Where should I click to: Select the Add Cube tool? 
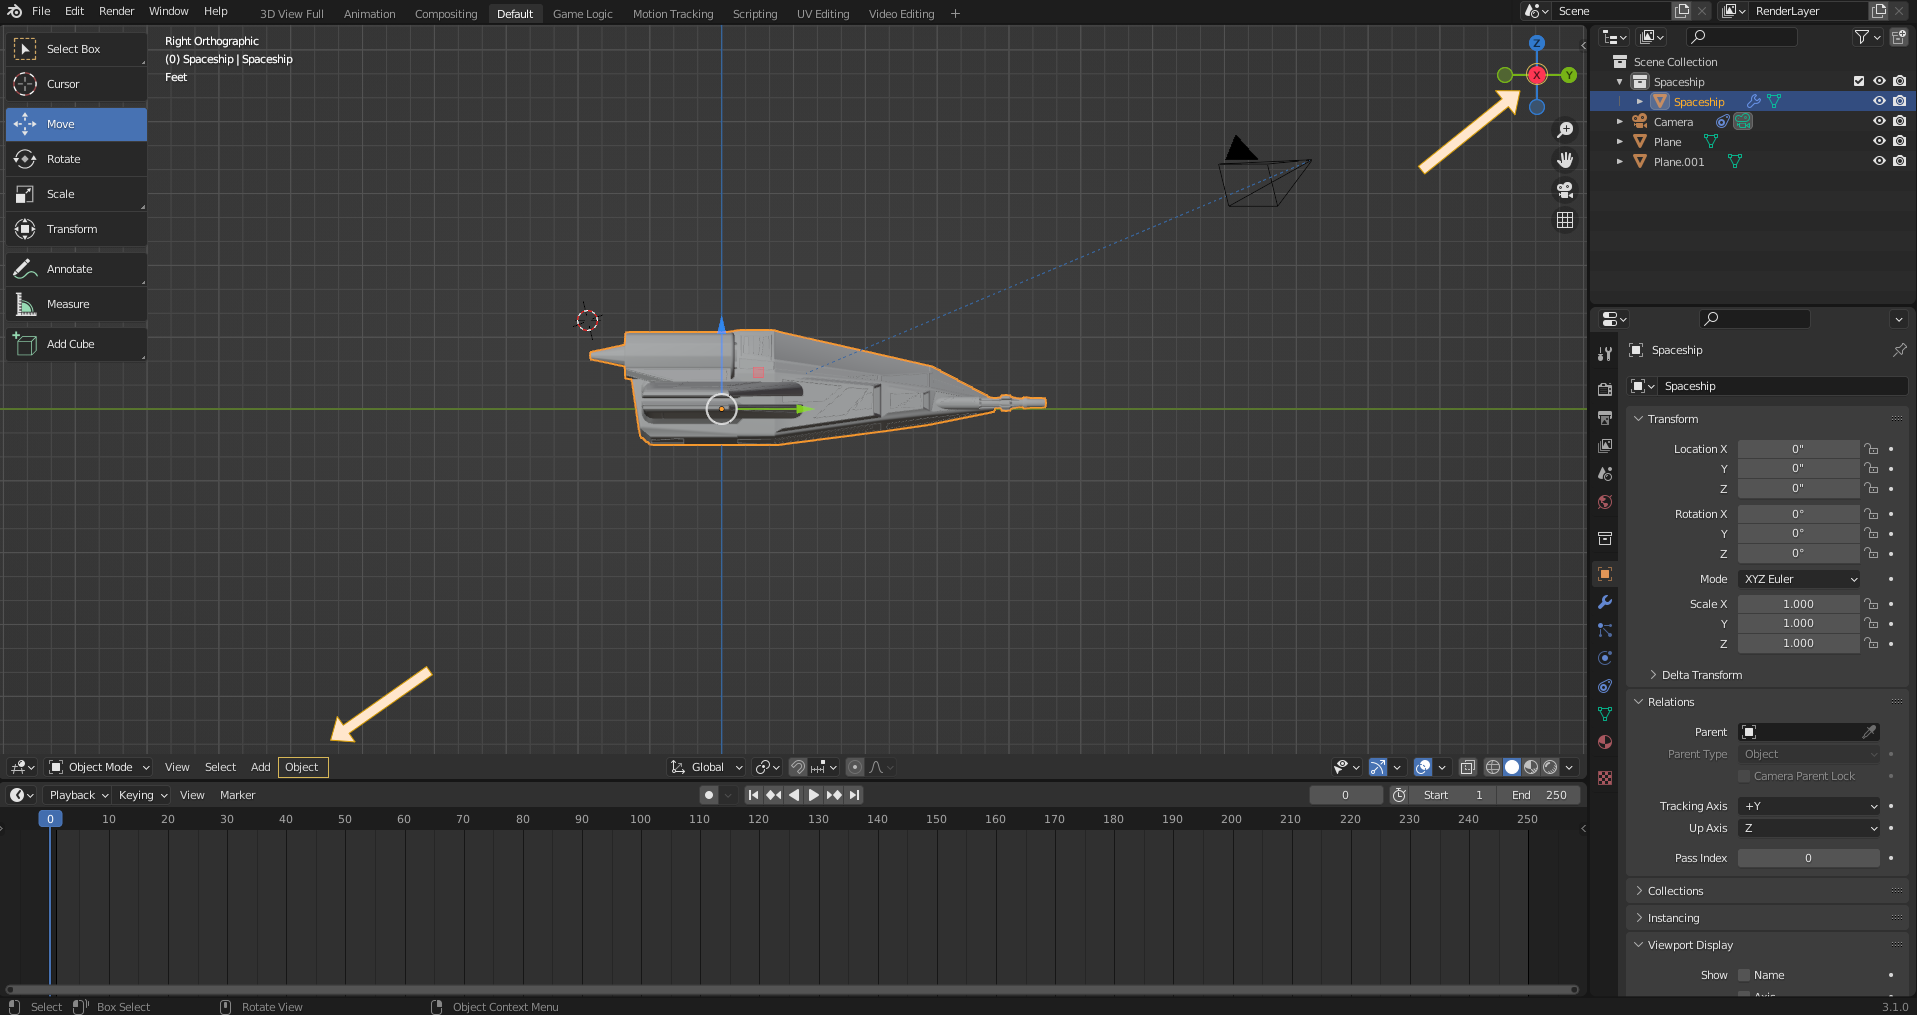70,344
